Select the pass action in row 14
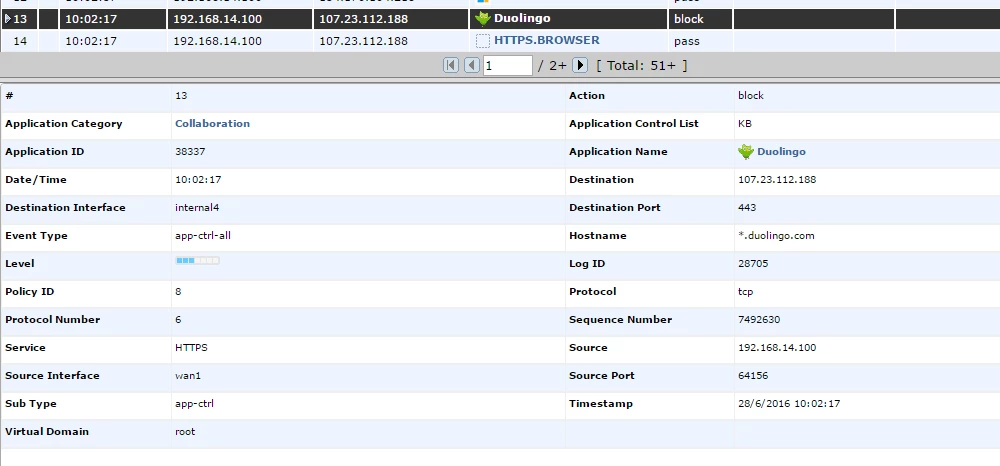Image resolution: width=1000 pixels, height=466 pixels. coord(687,41)
